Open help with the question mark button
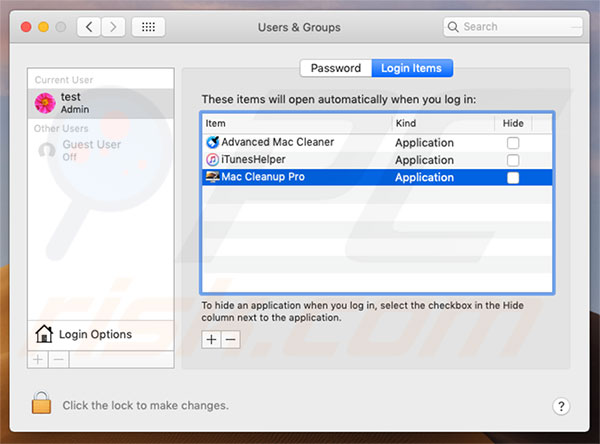Image resolution: width=600 pixels, height=444 pixels. click(x=561, y=406)
